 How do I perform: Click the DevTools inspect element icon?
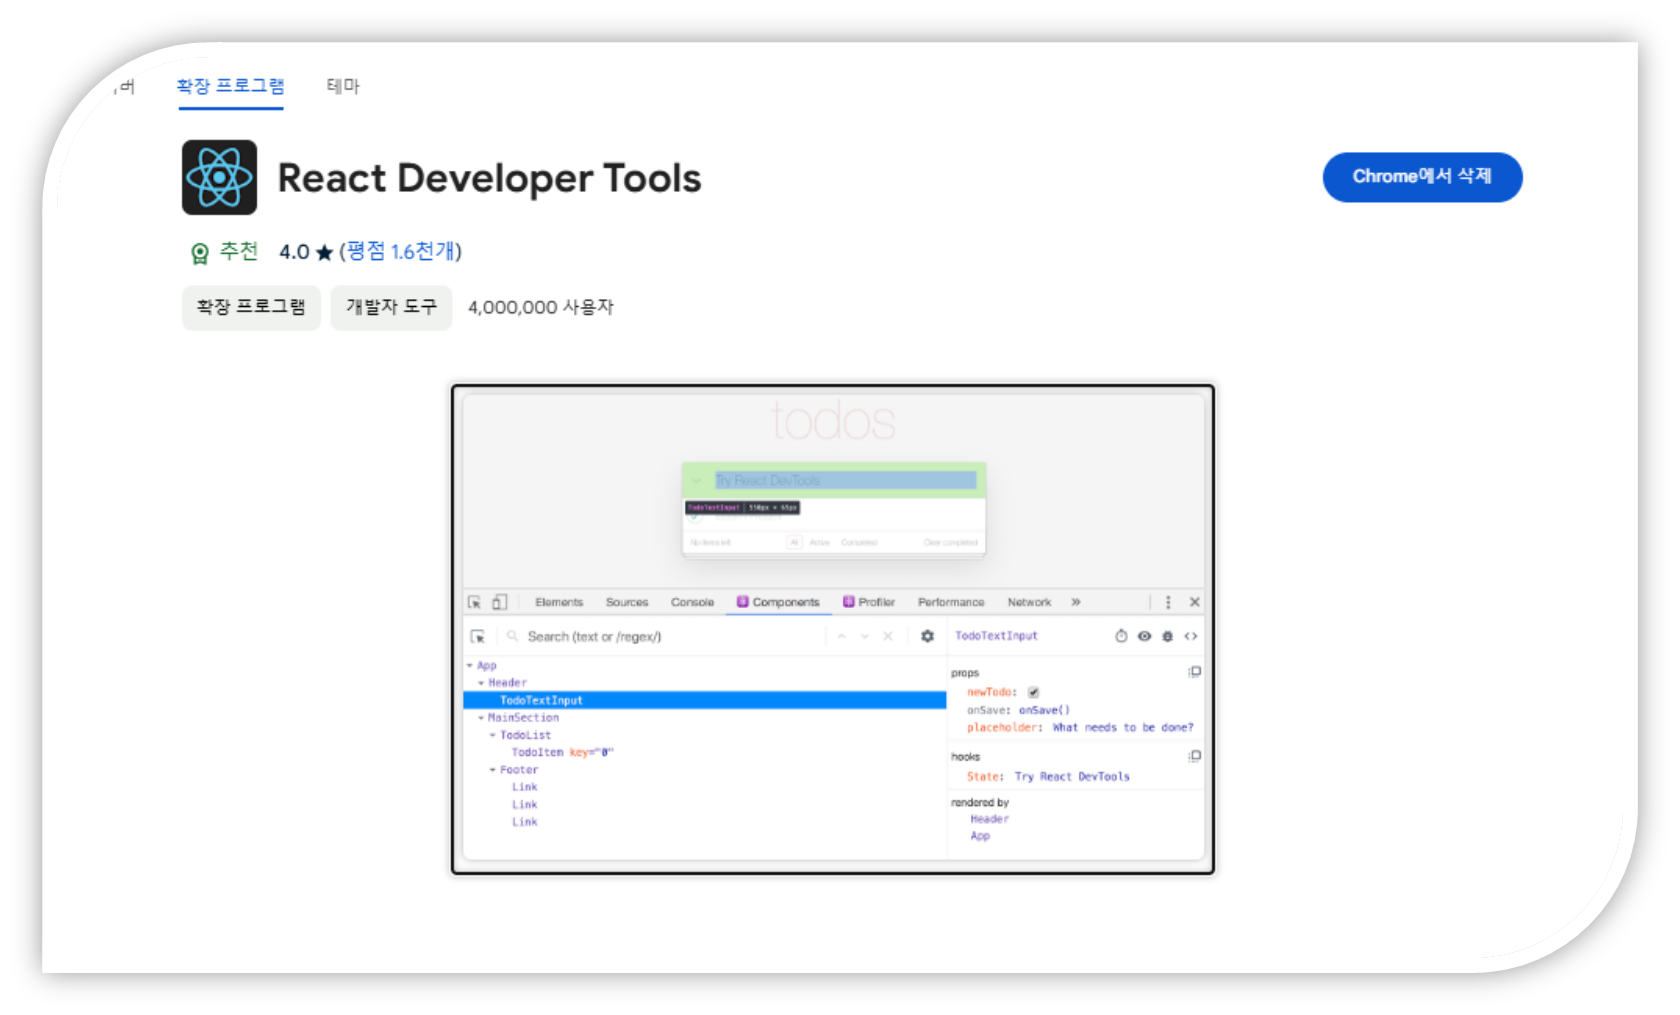[475, 602]
